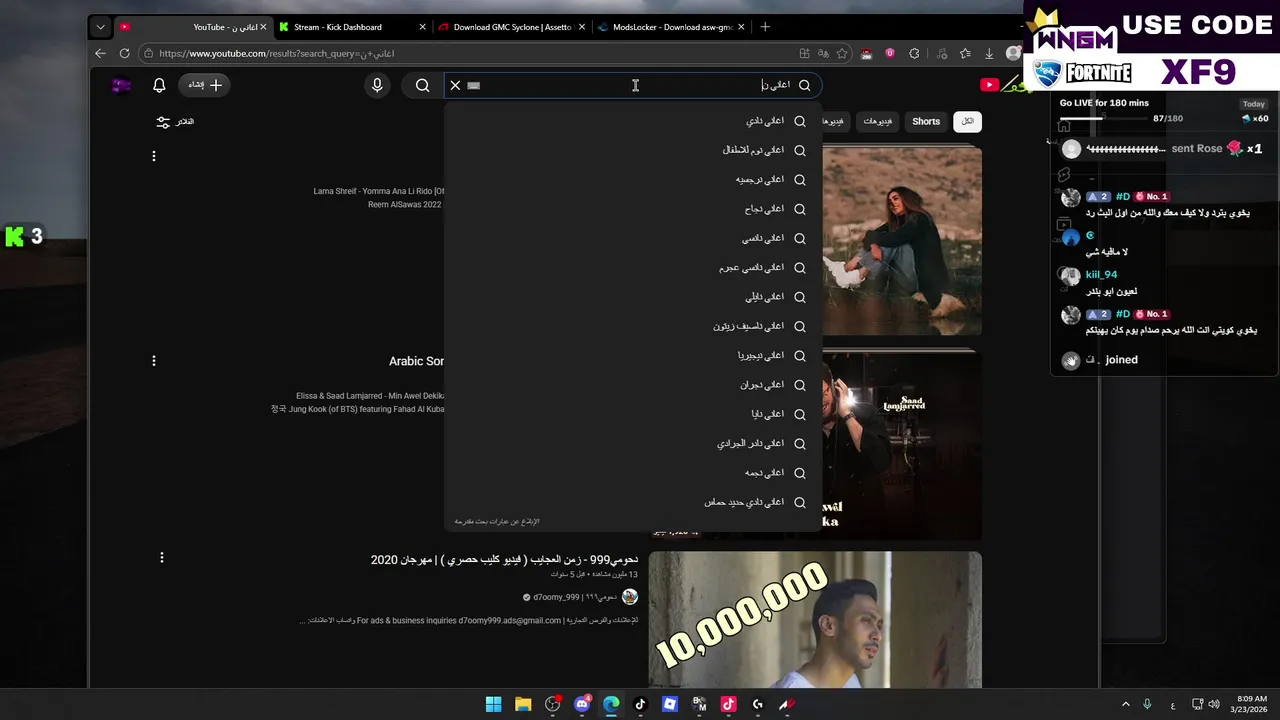The image size is (1280, 720).
Task: Choose suggestion 'اغاني نوم للاطفال'
Action: point(633,150)
